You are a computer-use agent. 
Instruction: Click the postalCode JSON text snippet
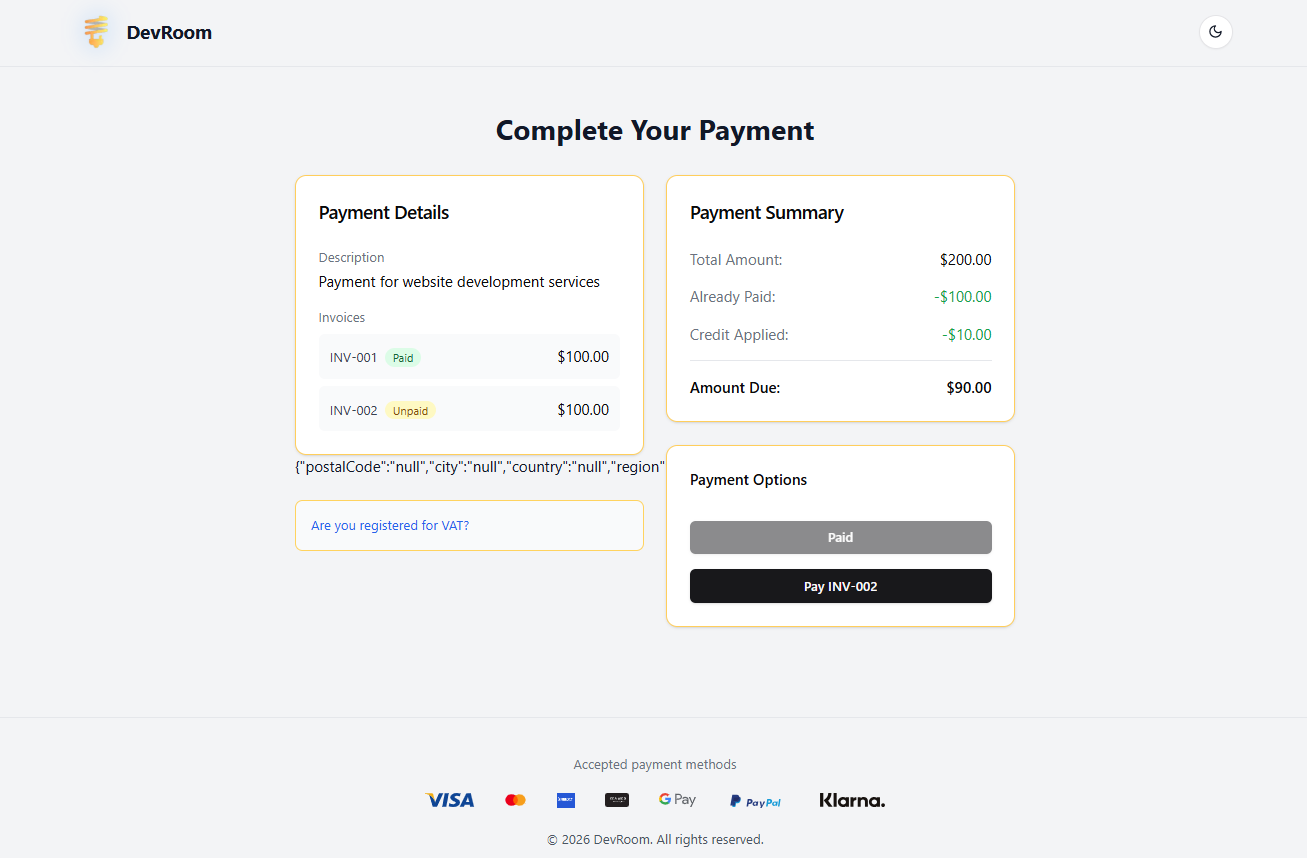[480, 466]
